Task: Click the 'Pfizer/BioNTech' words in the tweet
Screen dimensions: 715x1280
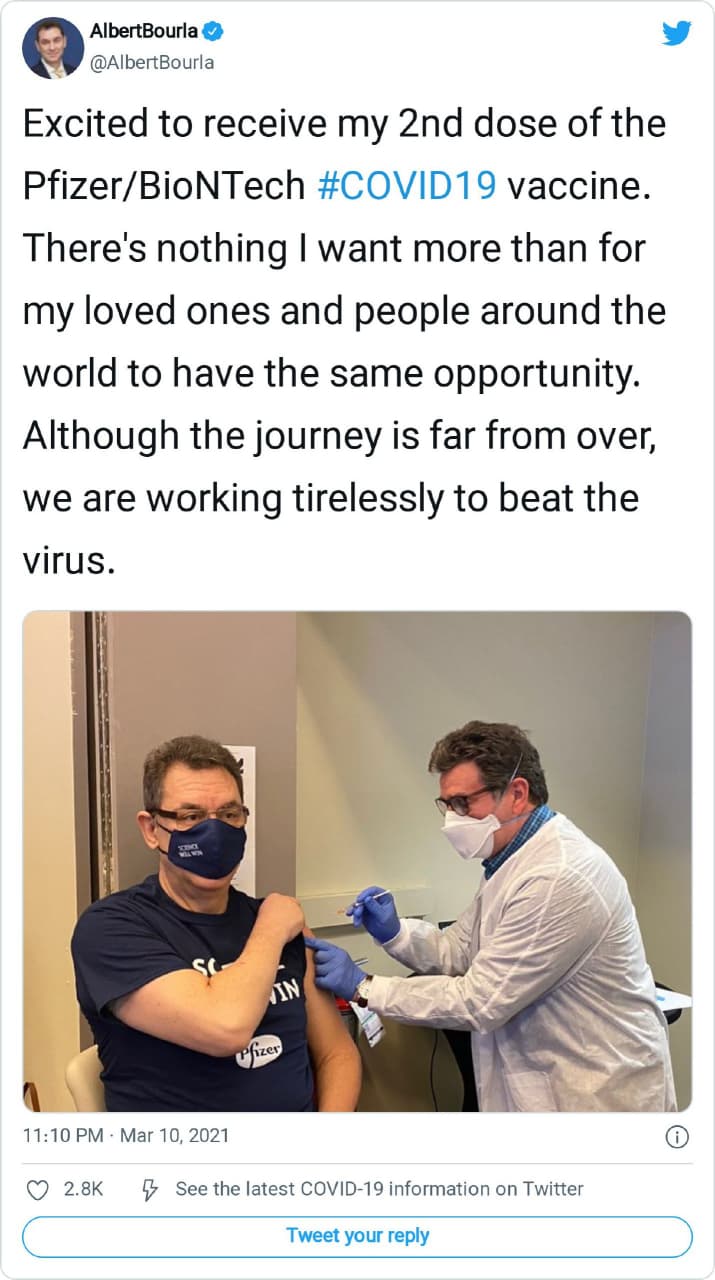Action: [163, 187]
